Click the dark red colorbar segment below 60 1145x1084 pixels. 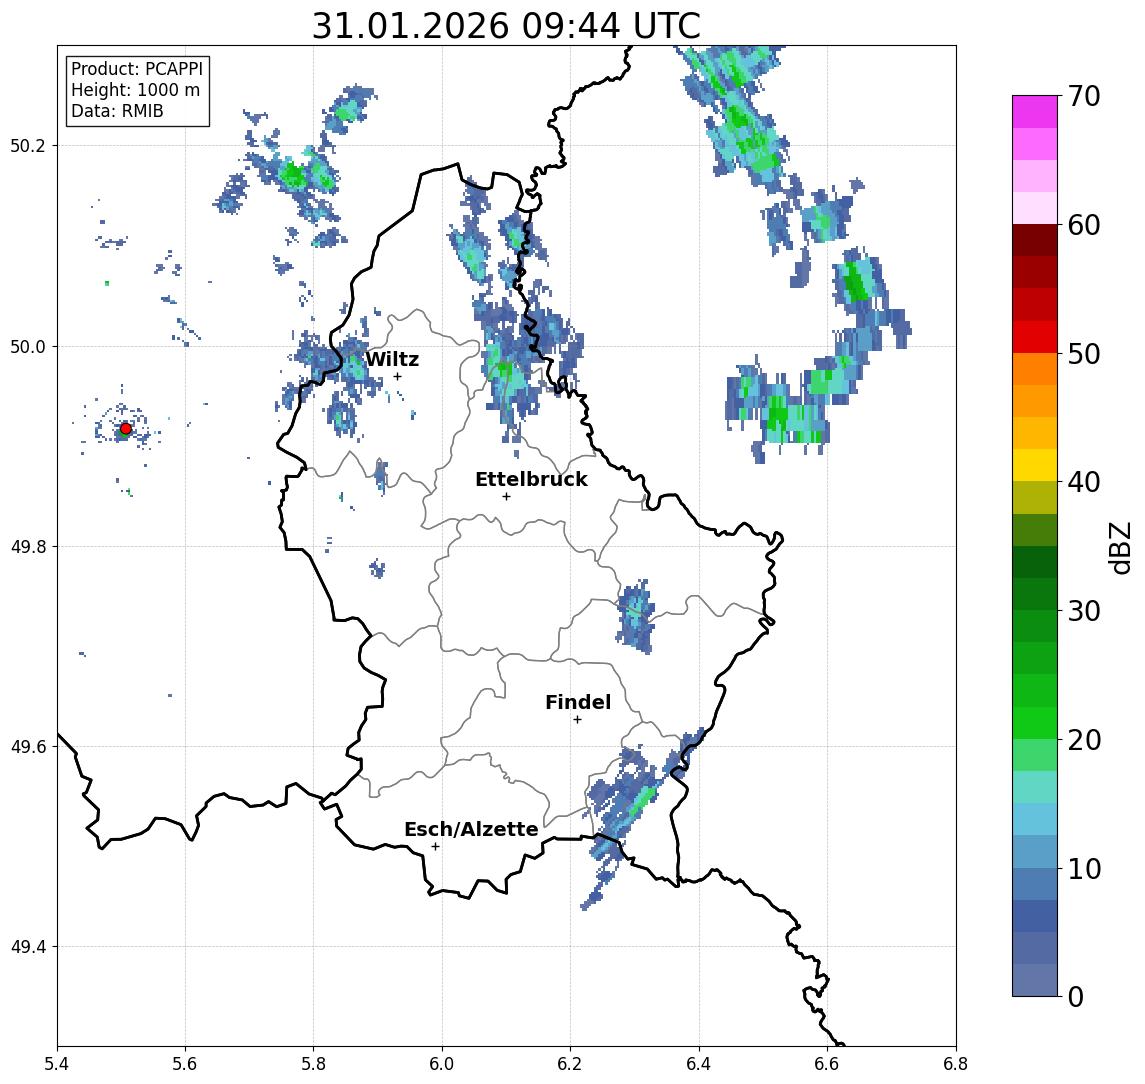(x=1035, y=240)
